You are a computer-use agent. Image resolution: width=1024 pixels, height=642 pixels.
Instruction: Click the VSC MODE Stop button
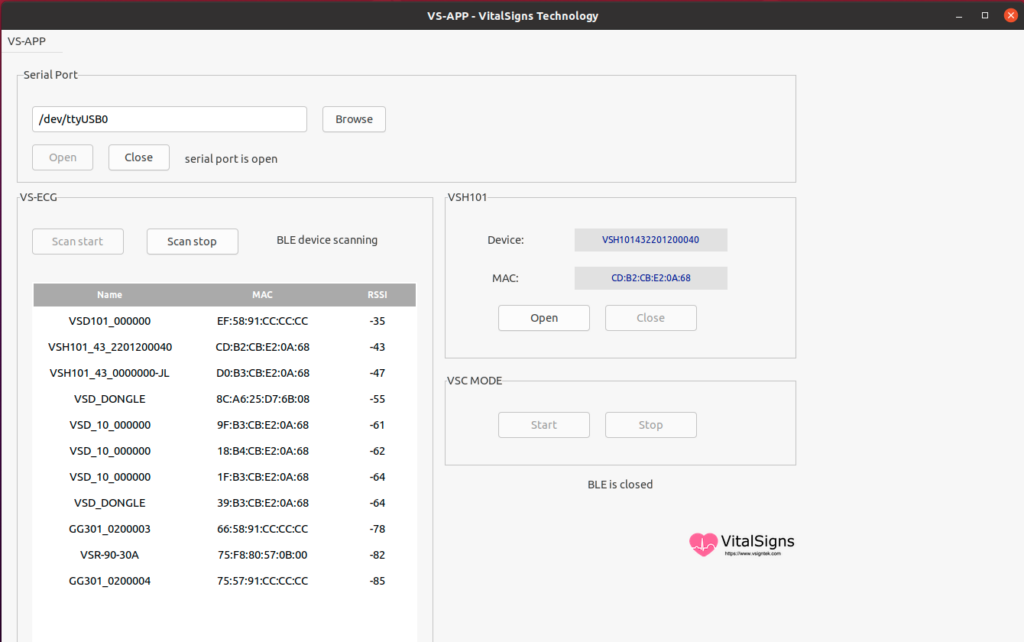[x=650, y=425]
